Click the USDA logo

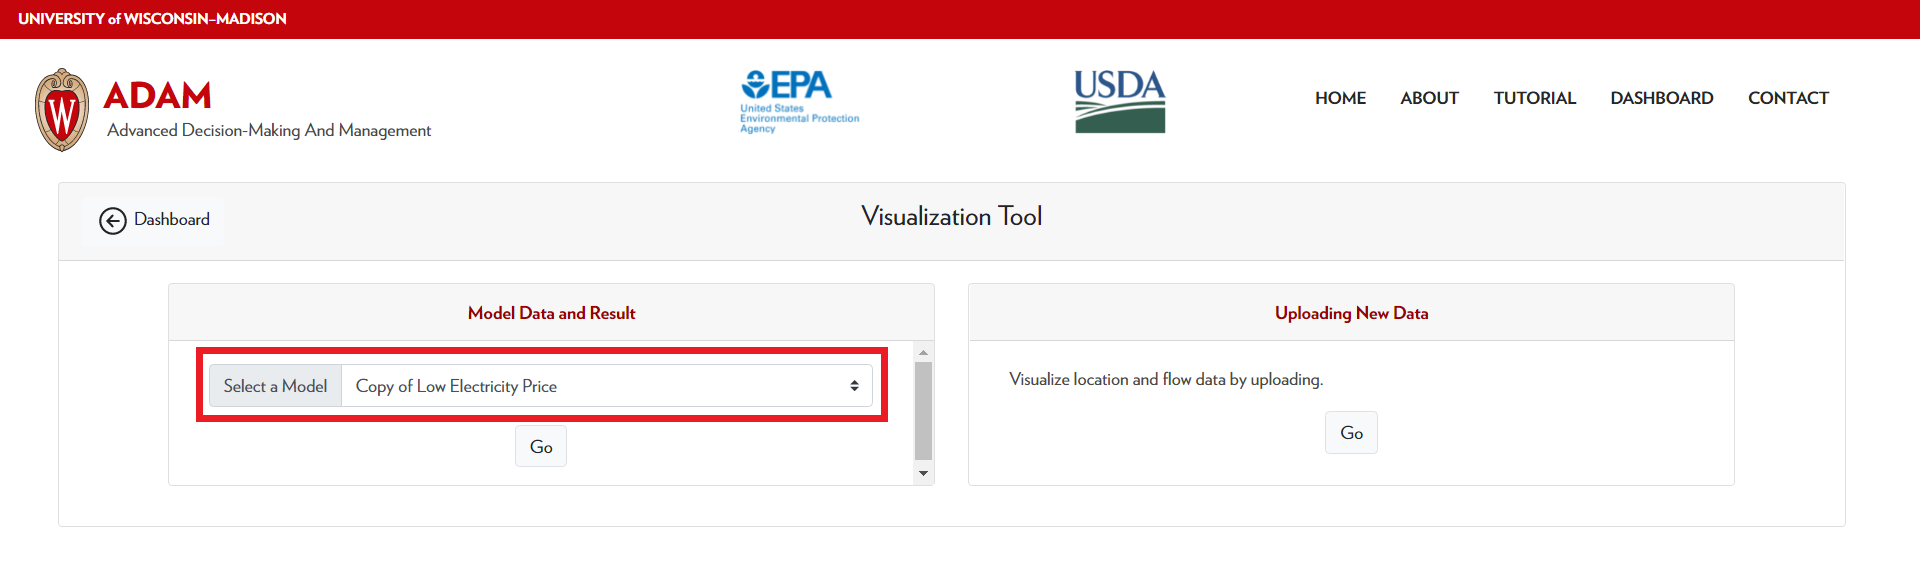[1119, 101]
